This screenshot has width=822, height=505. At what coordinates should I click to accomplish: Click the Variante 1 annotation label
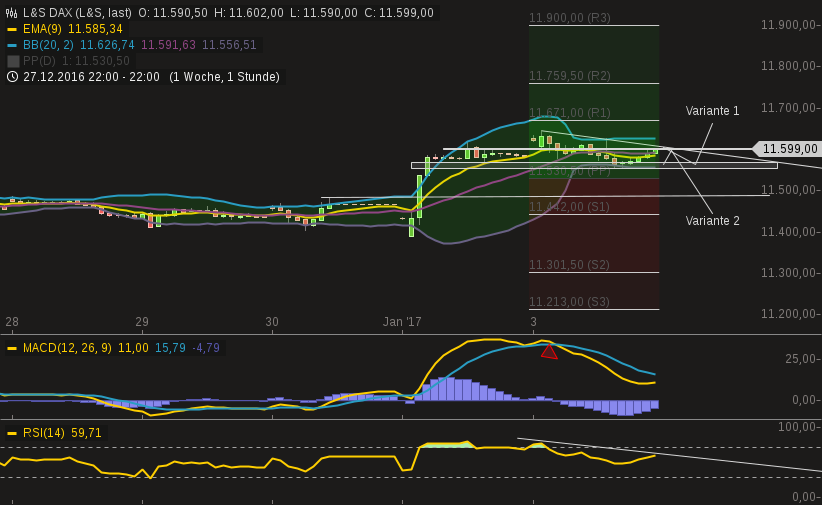[x=712, y=111]
